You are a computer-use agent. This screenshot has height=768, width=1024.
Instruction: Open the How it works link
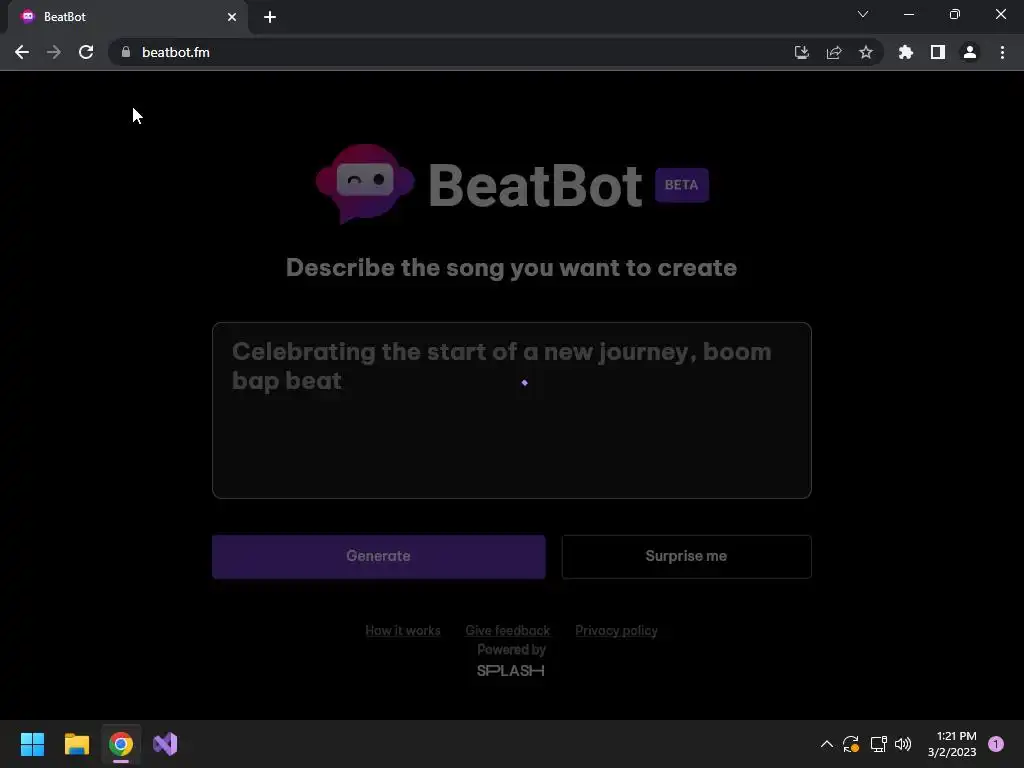pyautogui.click(x=403, y=631)
